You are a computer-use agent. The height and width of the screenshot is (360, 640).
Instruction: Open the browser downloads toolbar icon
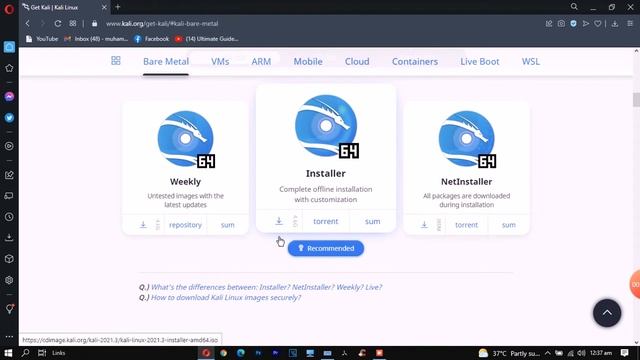point(615,24)
